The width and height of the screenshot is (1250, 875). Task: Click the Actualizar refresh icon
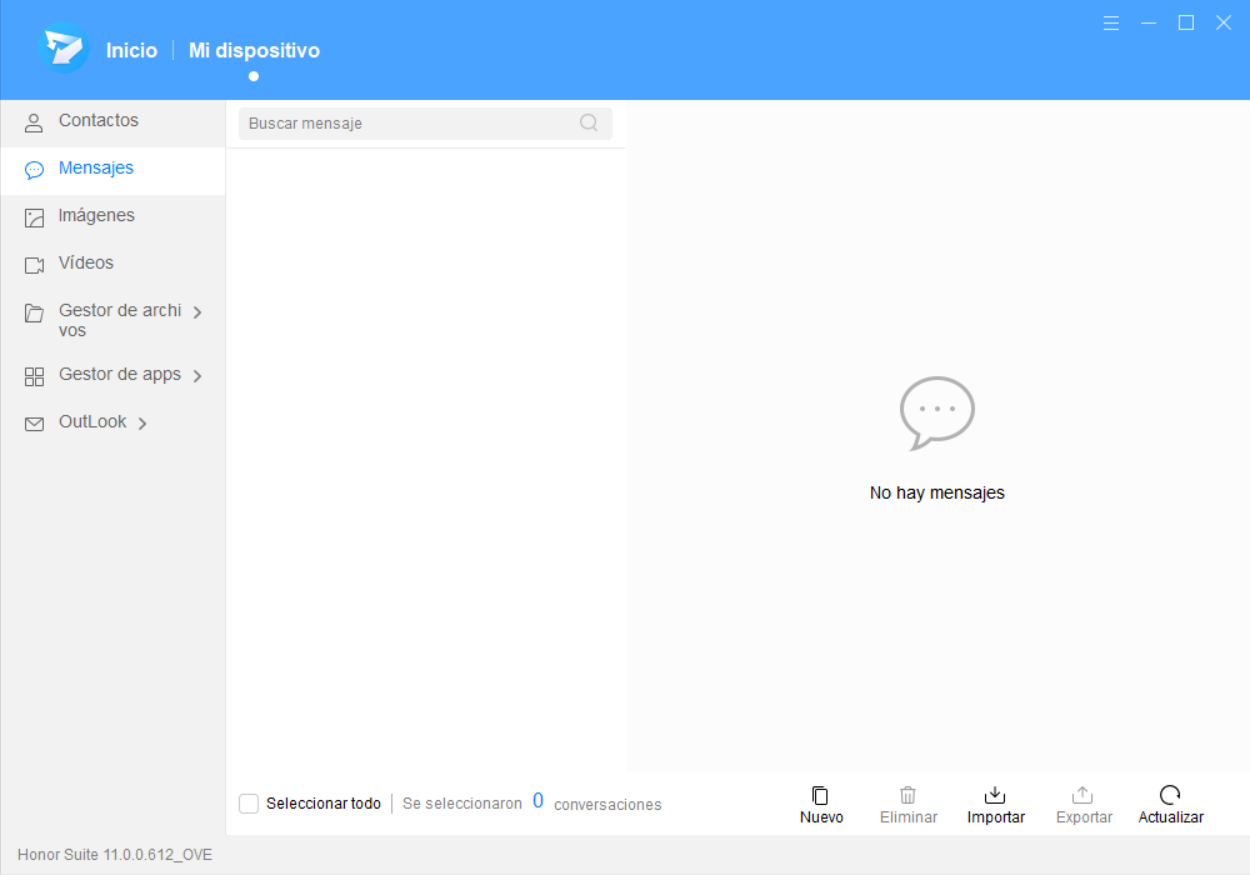coord(1170,796)
